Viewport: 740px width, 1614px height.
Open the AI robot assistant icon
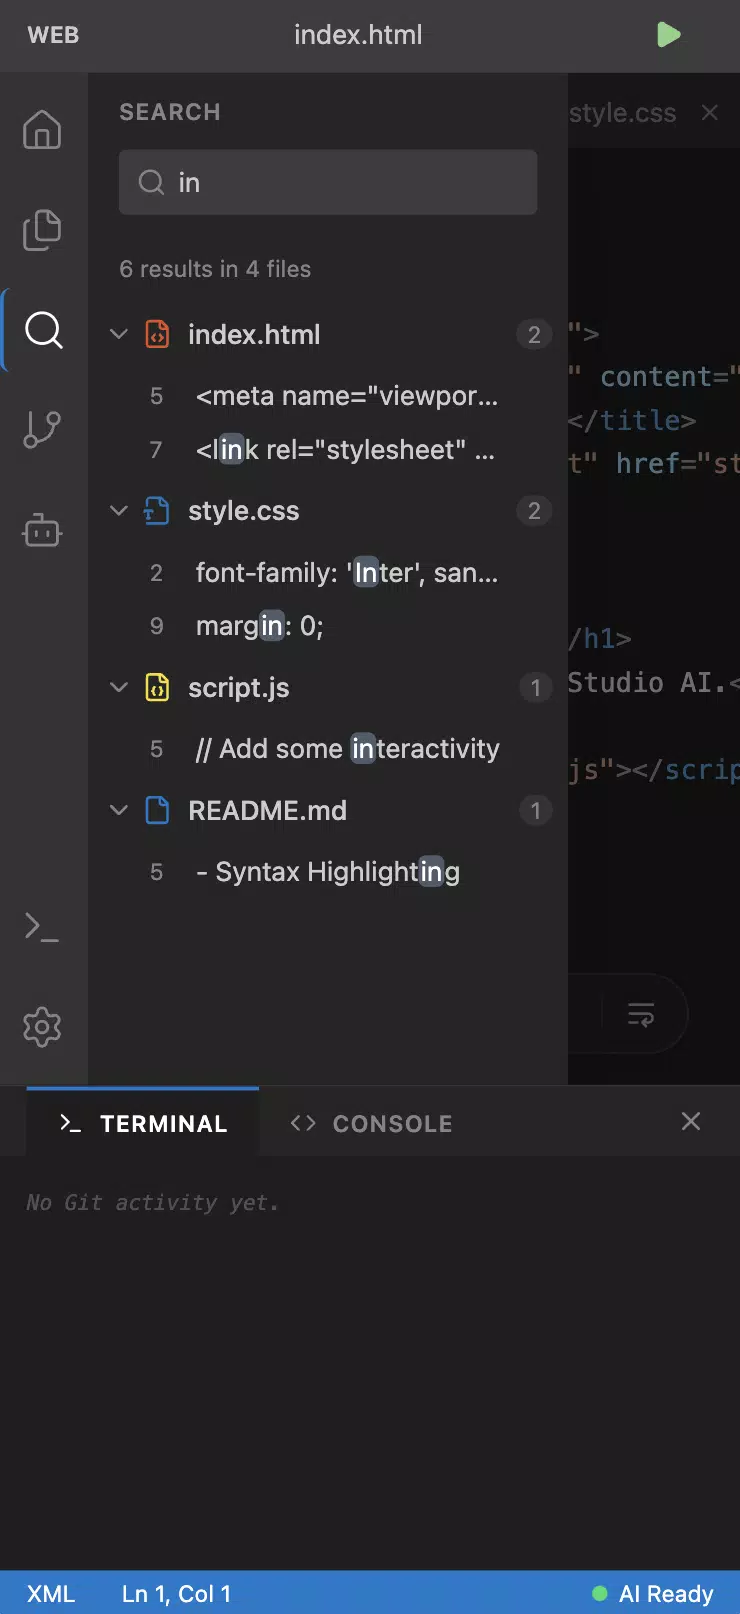42,529
